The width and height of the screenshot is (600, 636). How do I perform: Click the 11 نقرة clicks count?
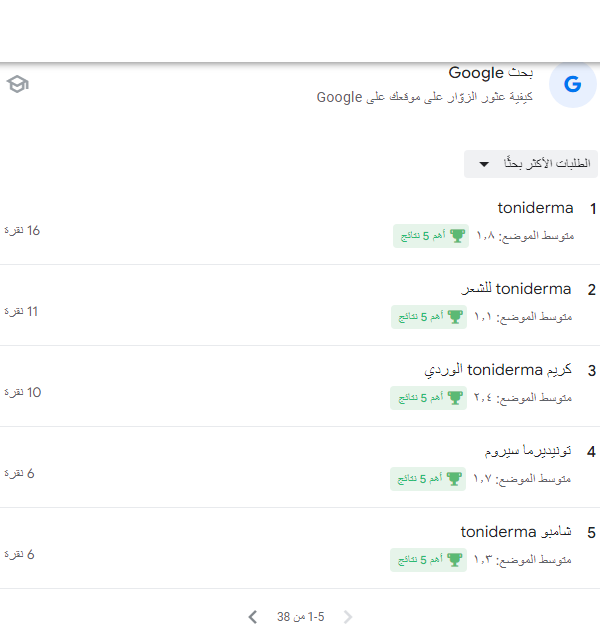point(21,312)
